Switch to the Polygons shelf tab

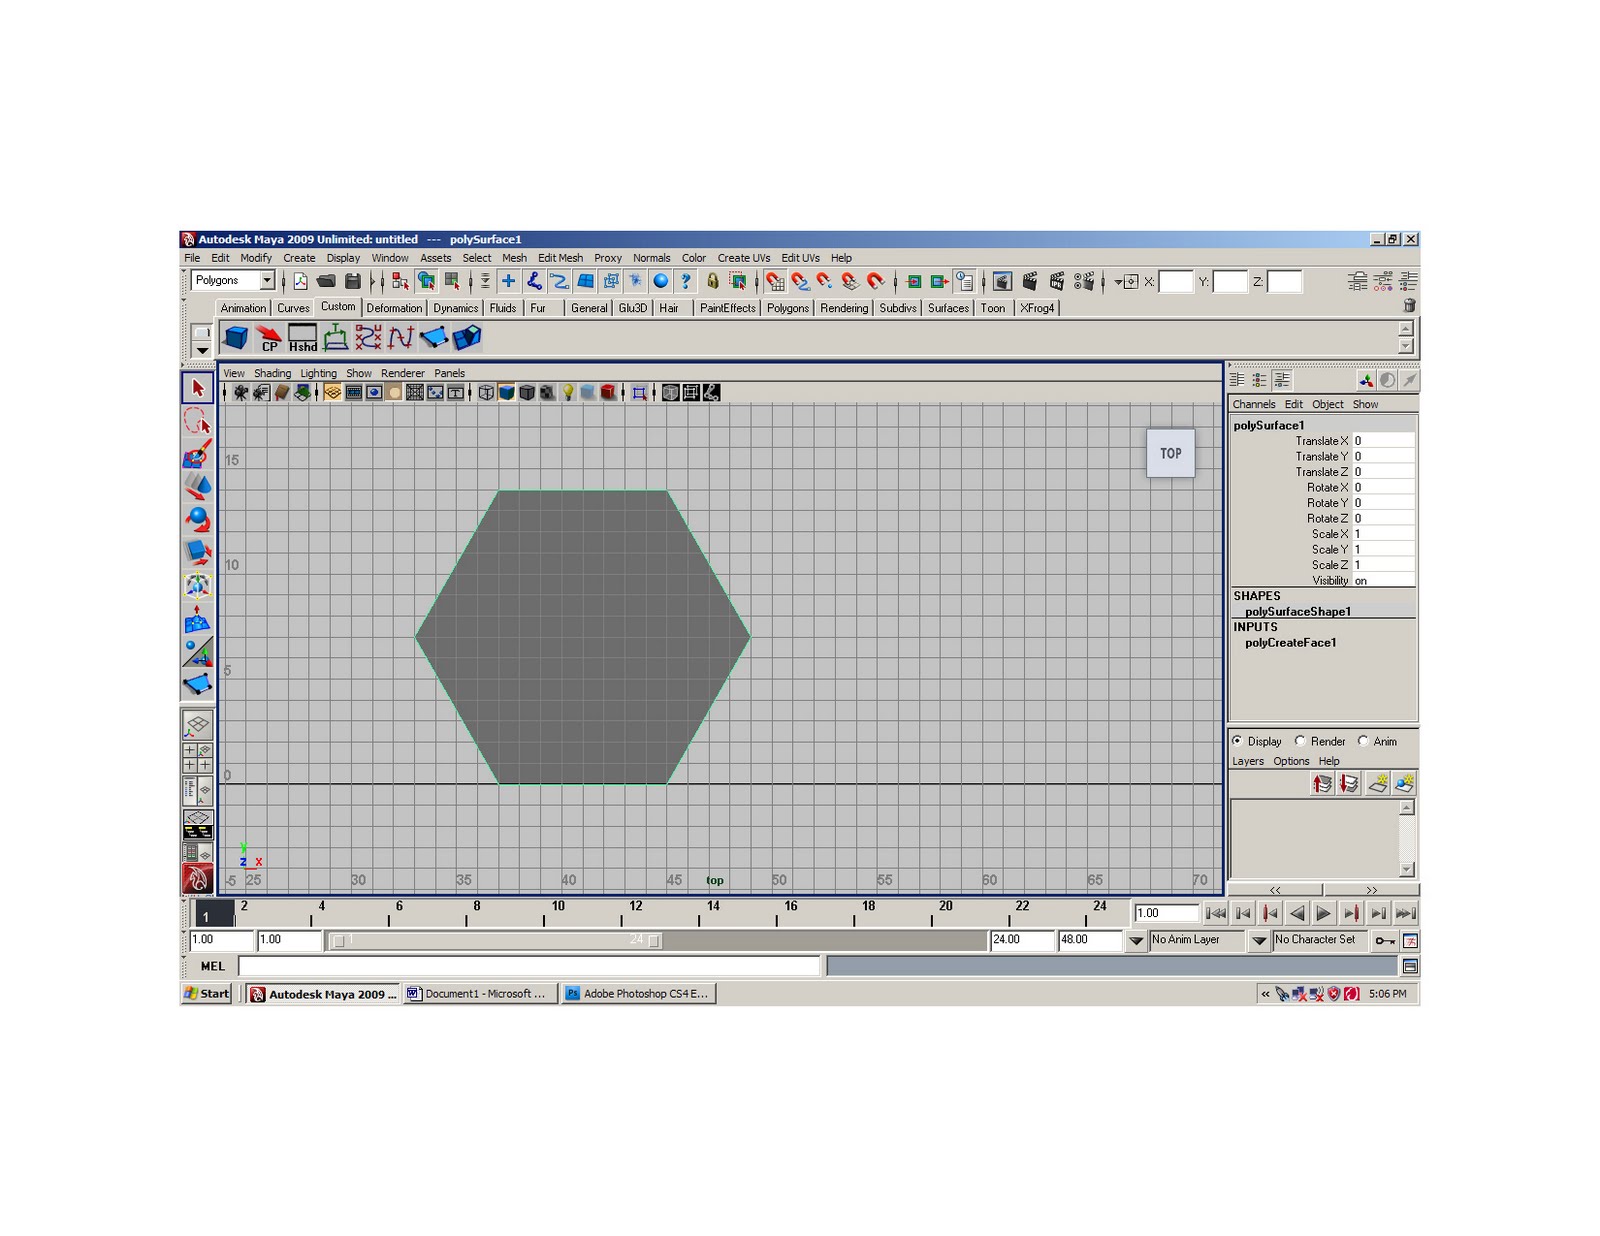point(787,308)
